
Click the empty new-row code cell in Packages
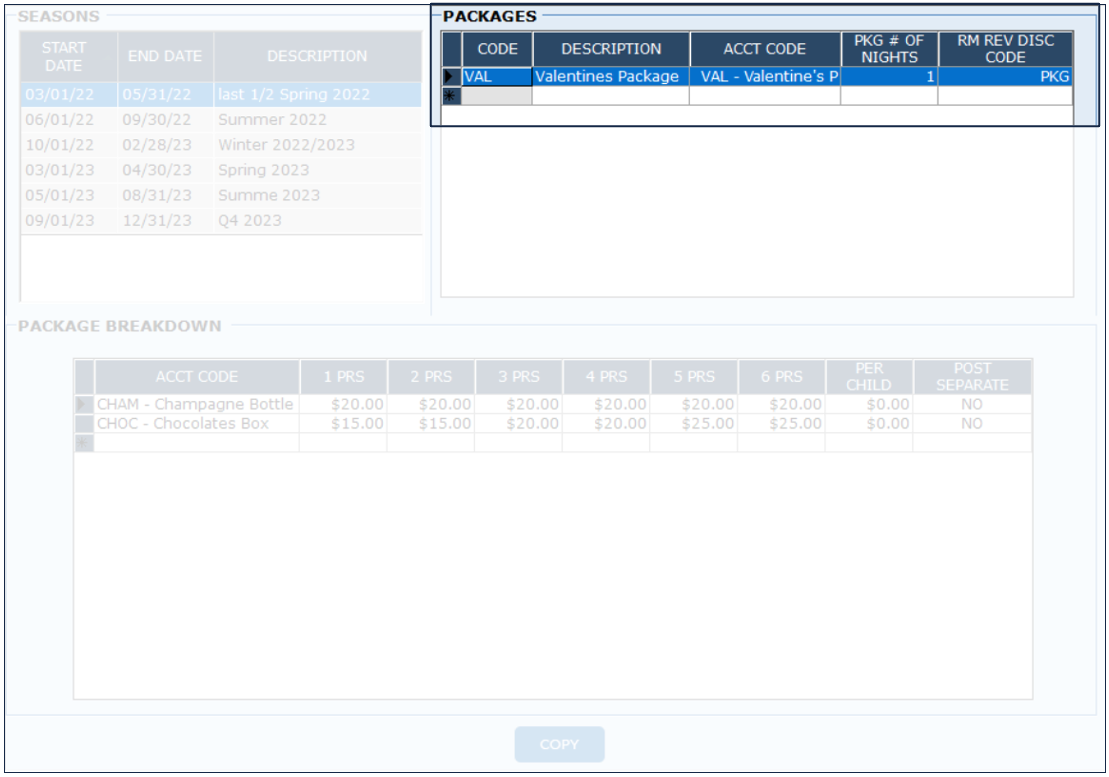497,96
